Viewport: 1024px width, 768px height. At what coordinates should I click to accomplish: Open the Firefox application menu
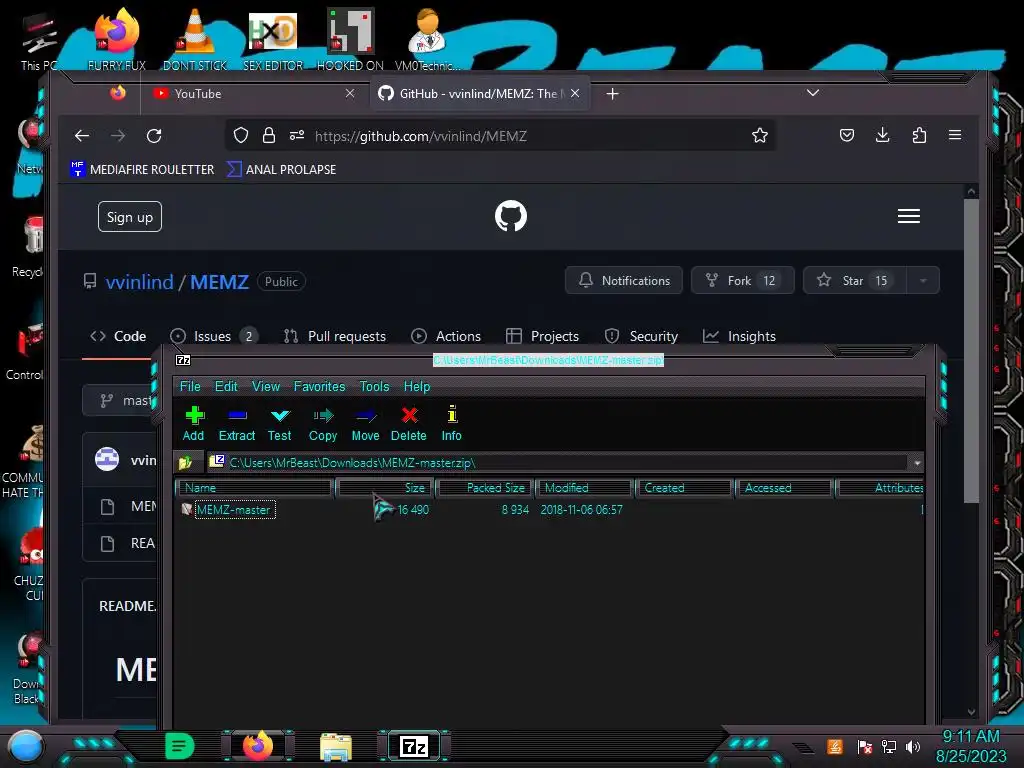pos(955,135)
